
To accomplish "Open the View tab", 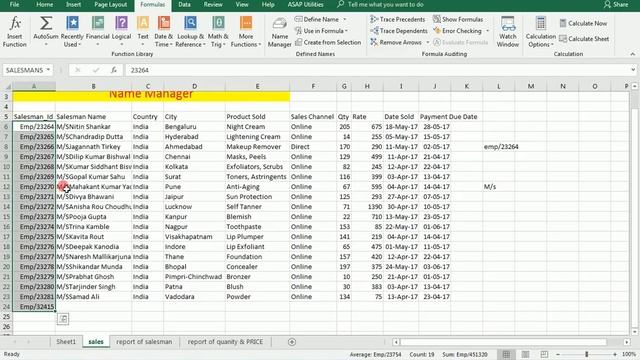I will pyautogui.click(x=242, y=4).
